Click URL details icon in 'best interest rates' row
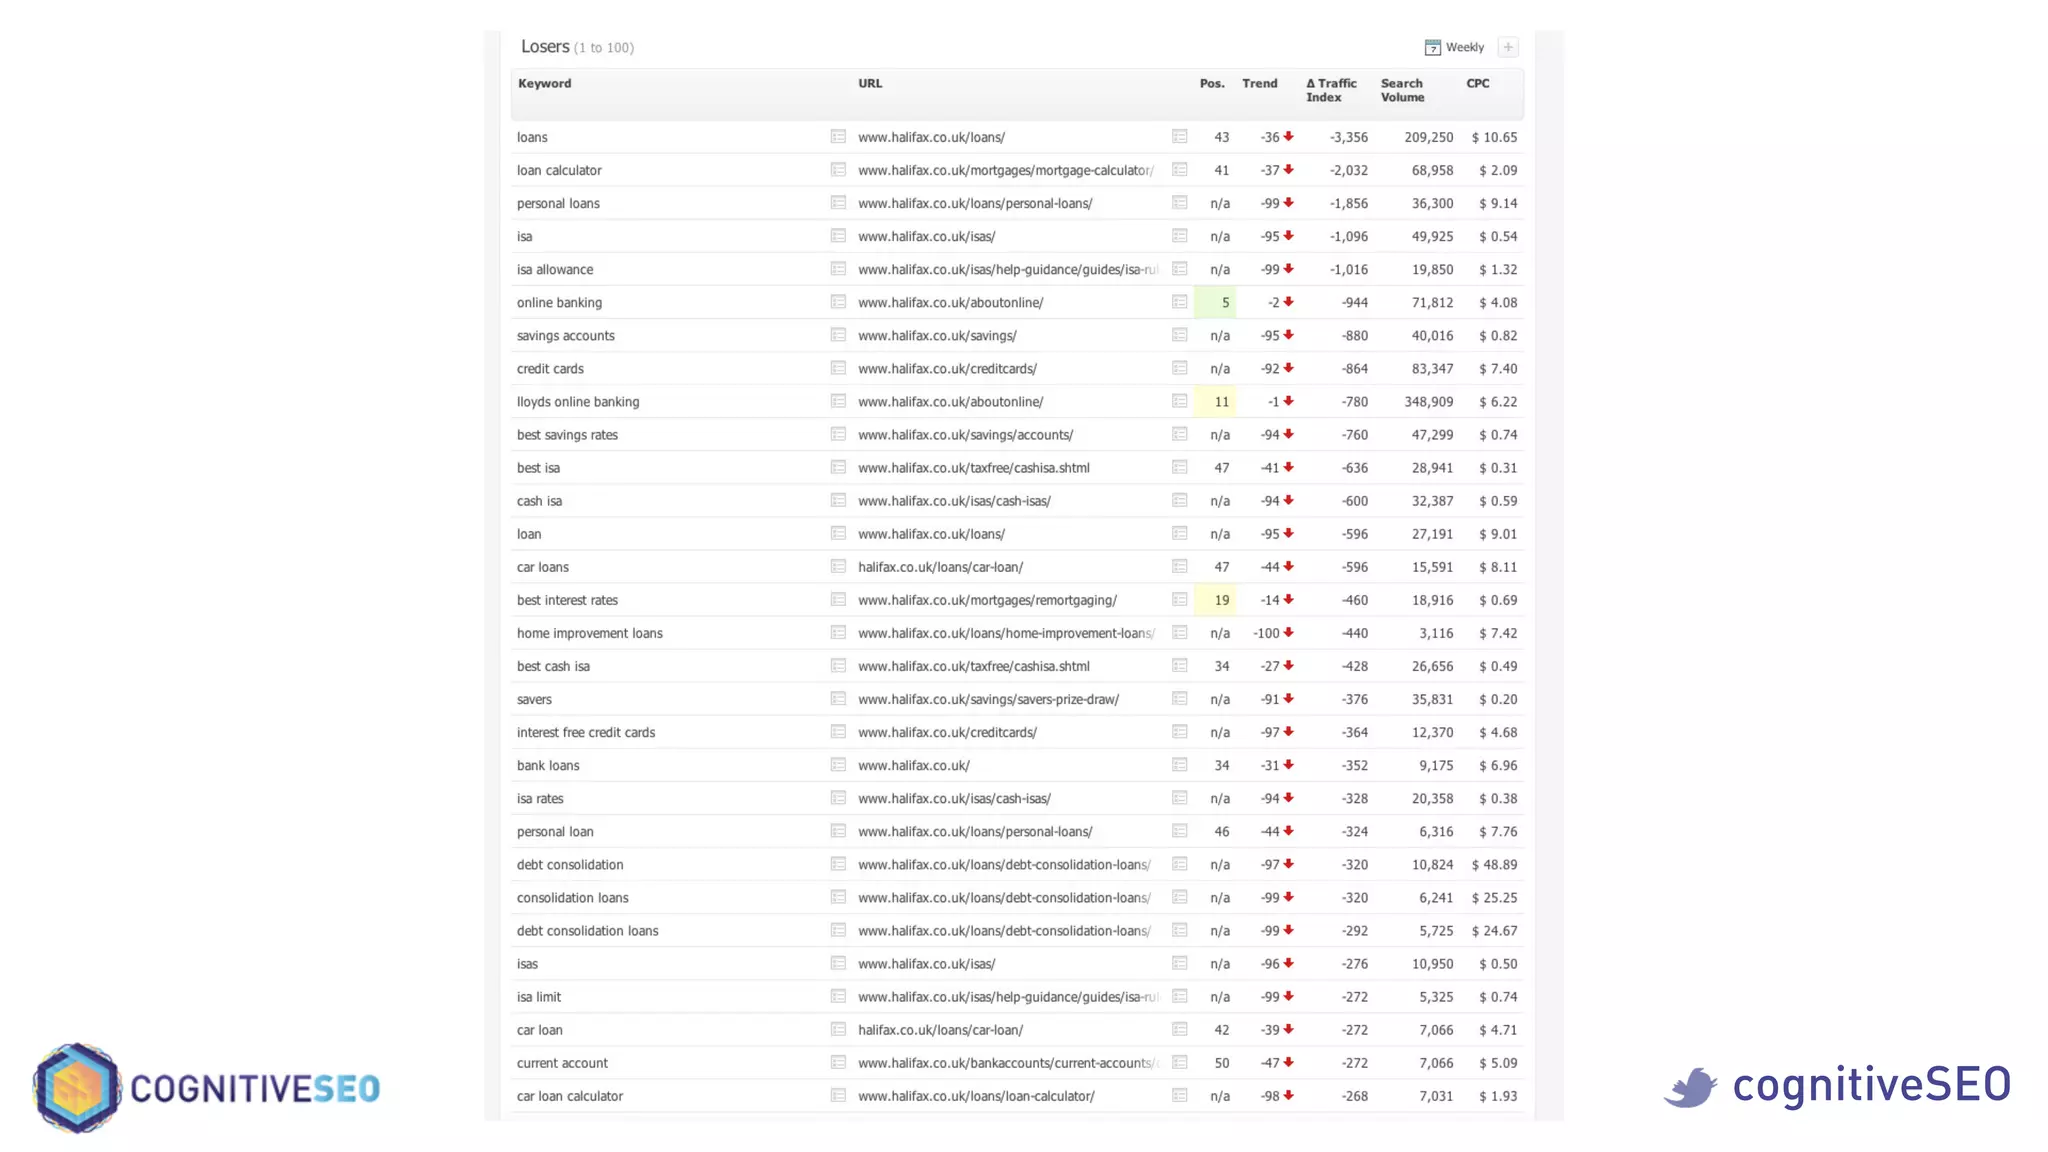 [1180, 599]
